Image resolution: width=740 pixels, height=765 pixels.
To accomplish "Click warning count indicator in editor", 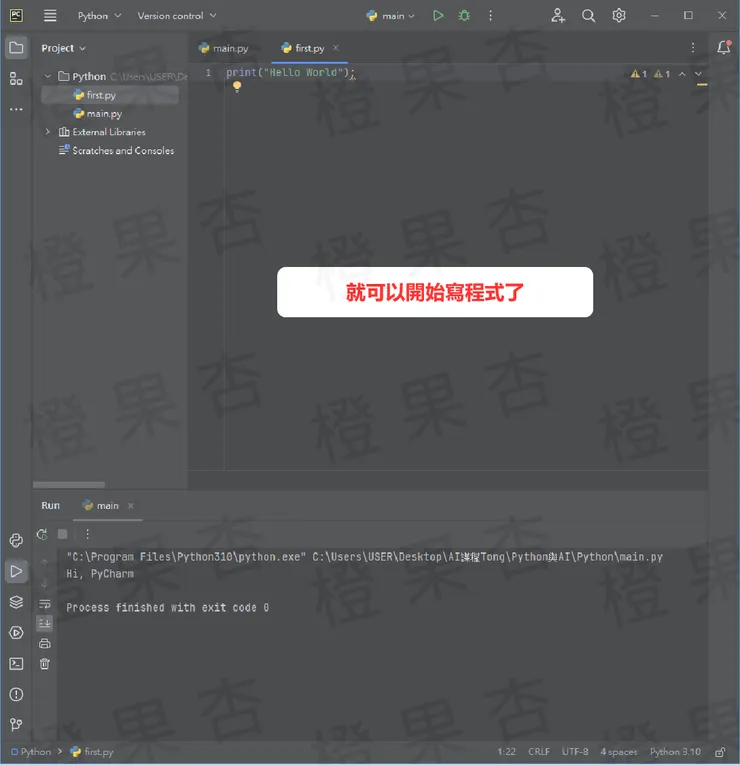I will 639,74.
